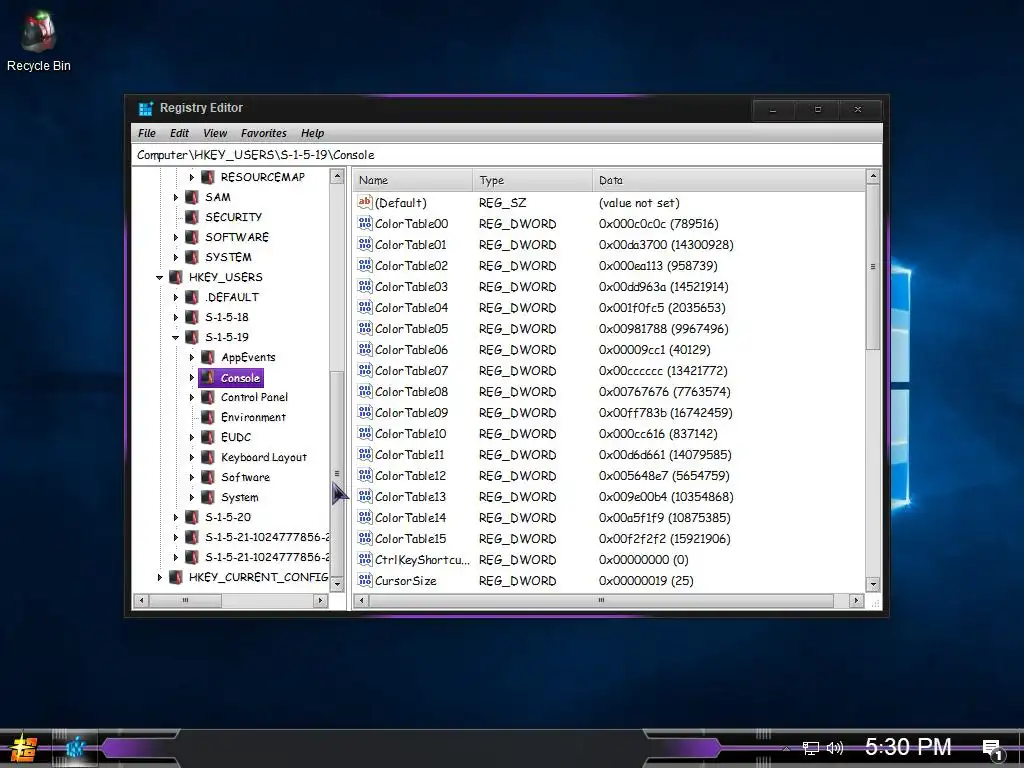The image size is (1024, 768).
Task: Click data 0x00da3700 (14300928)
Action: pyautogui.click(x=666, y=245)
